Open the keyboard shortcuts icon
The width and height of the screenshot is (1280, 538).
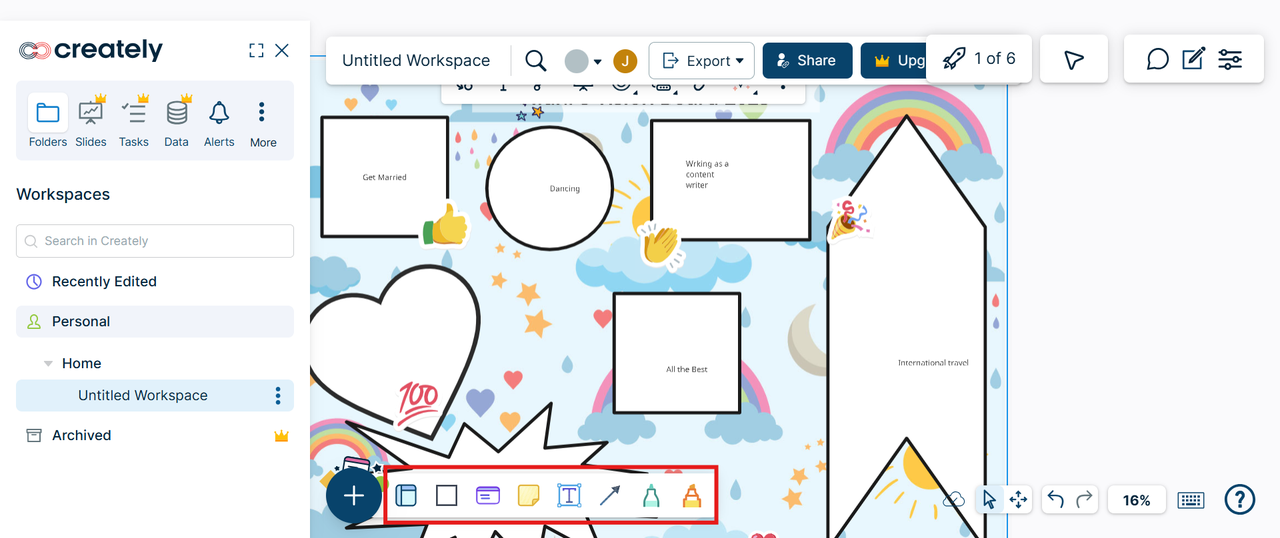tap(1191, 500)
